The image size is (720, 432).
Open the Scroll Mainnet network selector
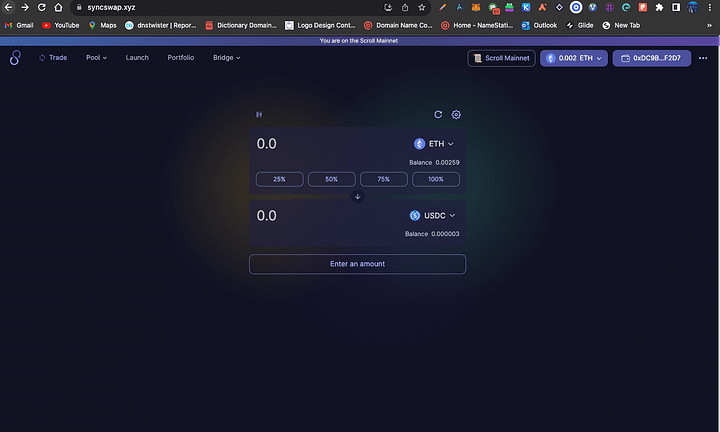pyautogui.click(x=501, y=58)
